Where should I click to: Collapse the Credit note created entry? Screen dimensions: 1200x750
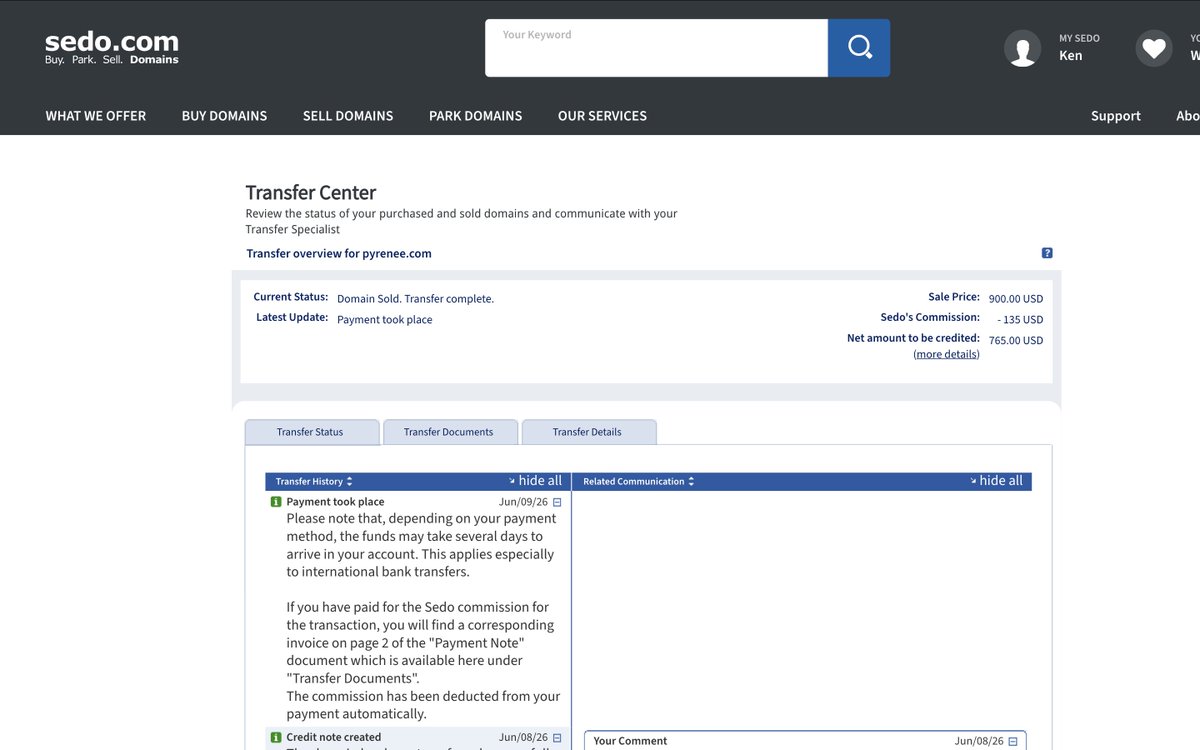click(x=557, y=738)
